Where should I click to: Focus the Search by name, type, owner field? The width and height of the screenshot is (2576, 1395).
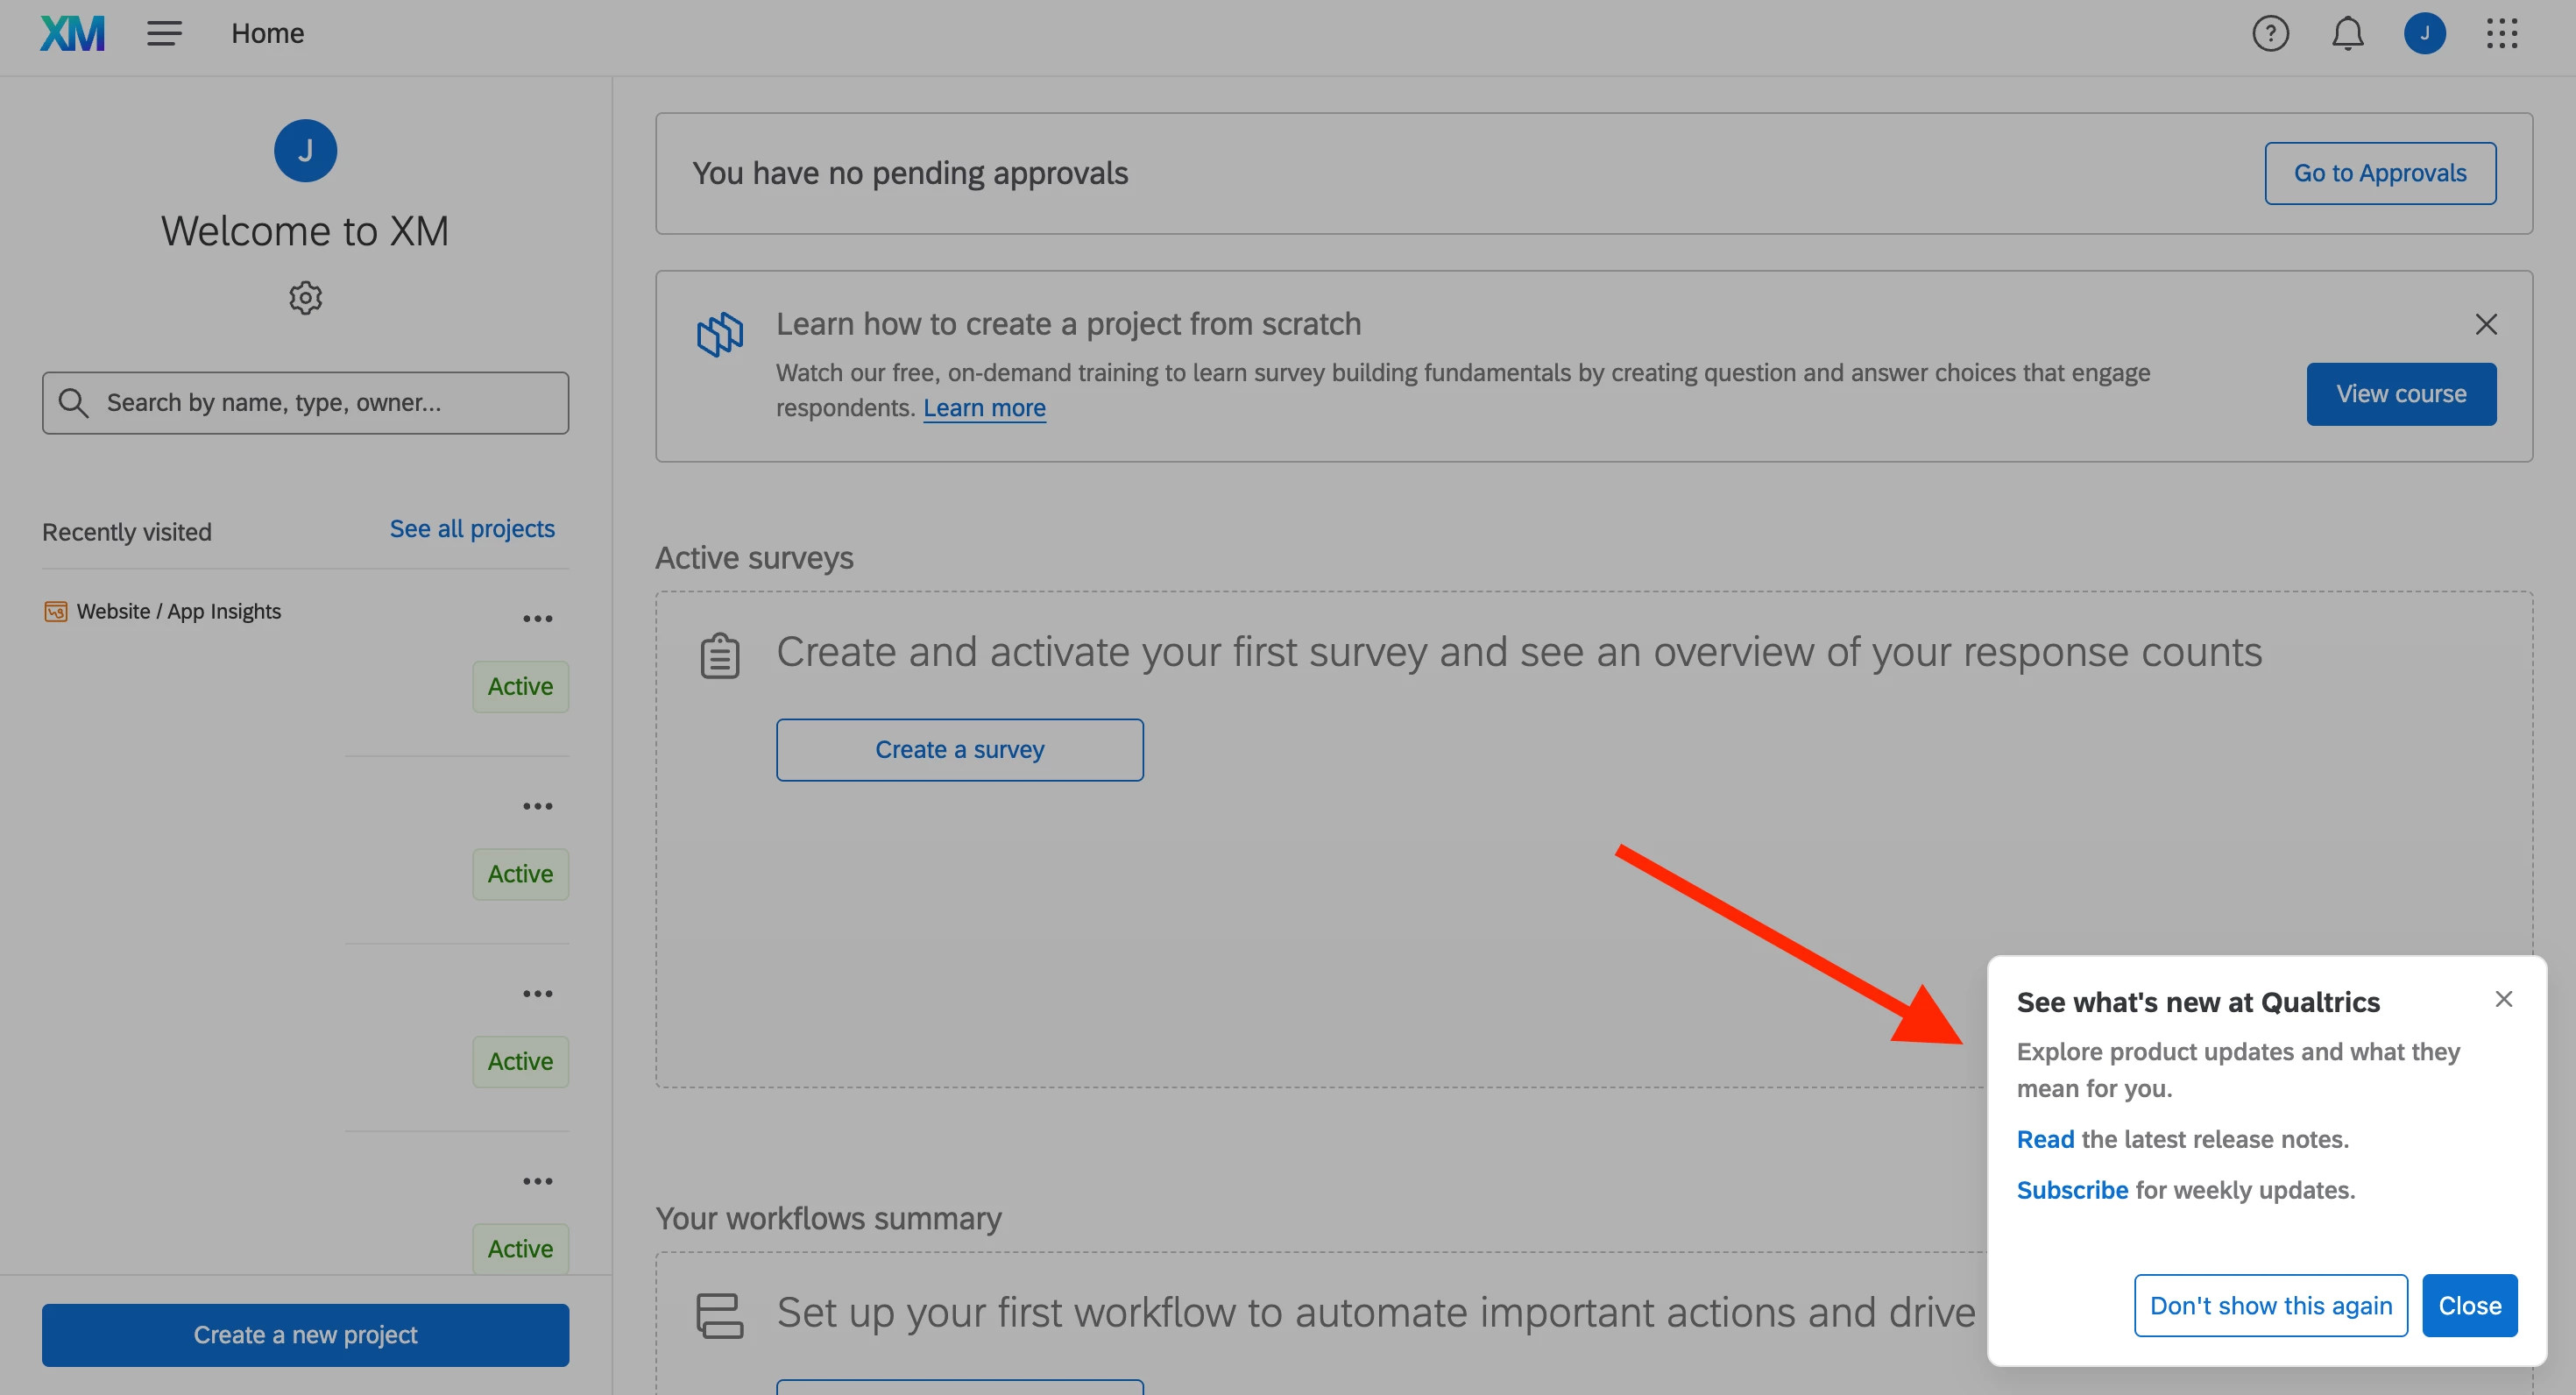coord(305,403)
